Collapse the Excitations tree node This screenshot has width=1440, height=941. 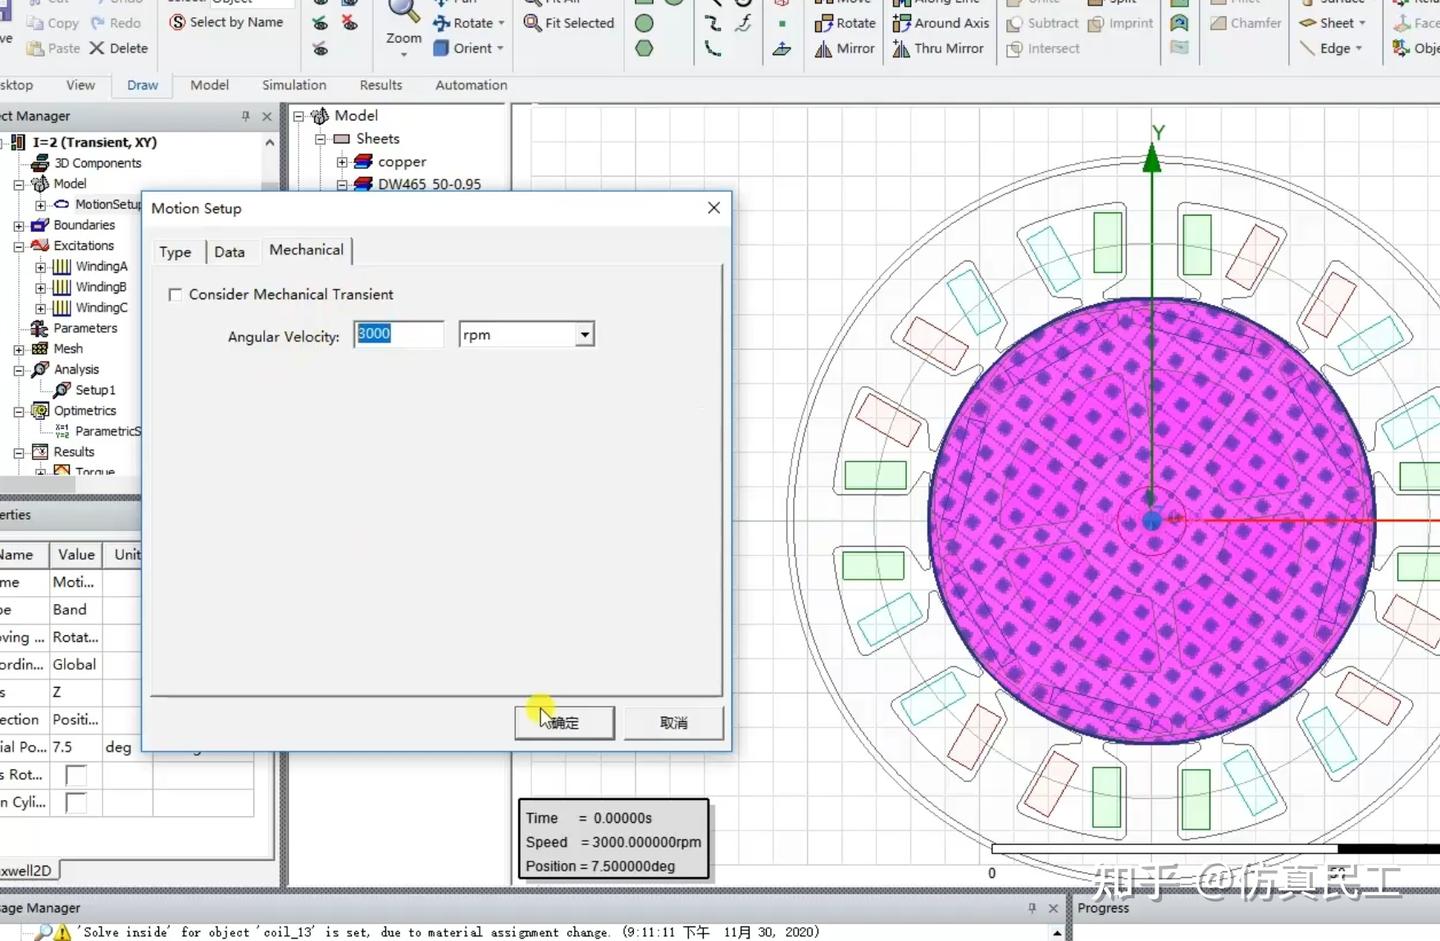(18, 246)
